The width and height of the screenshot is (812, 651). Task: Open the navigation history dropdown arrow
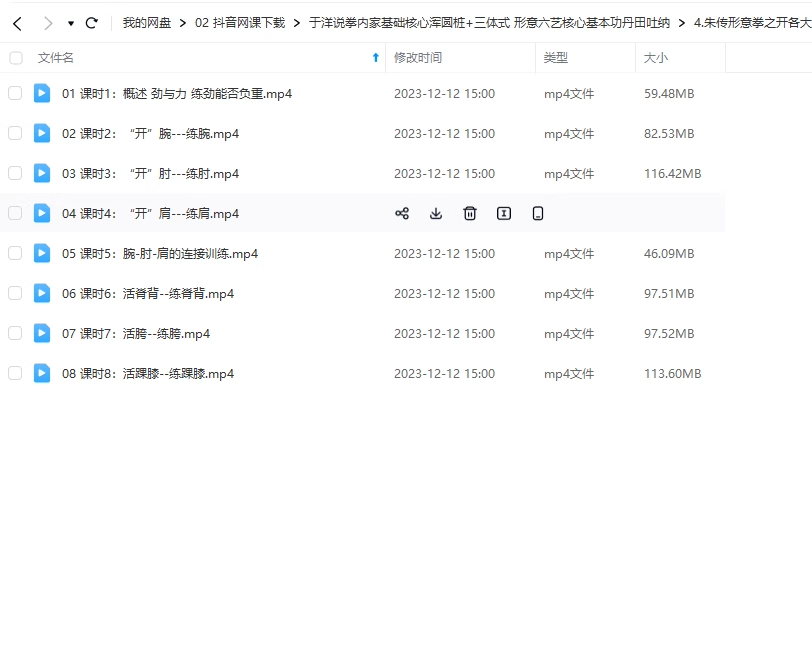71,23
